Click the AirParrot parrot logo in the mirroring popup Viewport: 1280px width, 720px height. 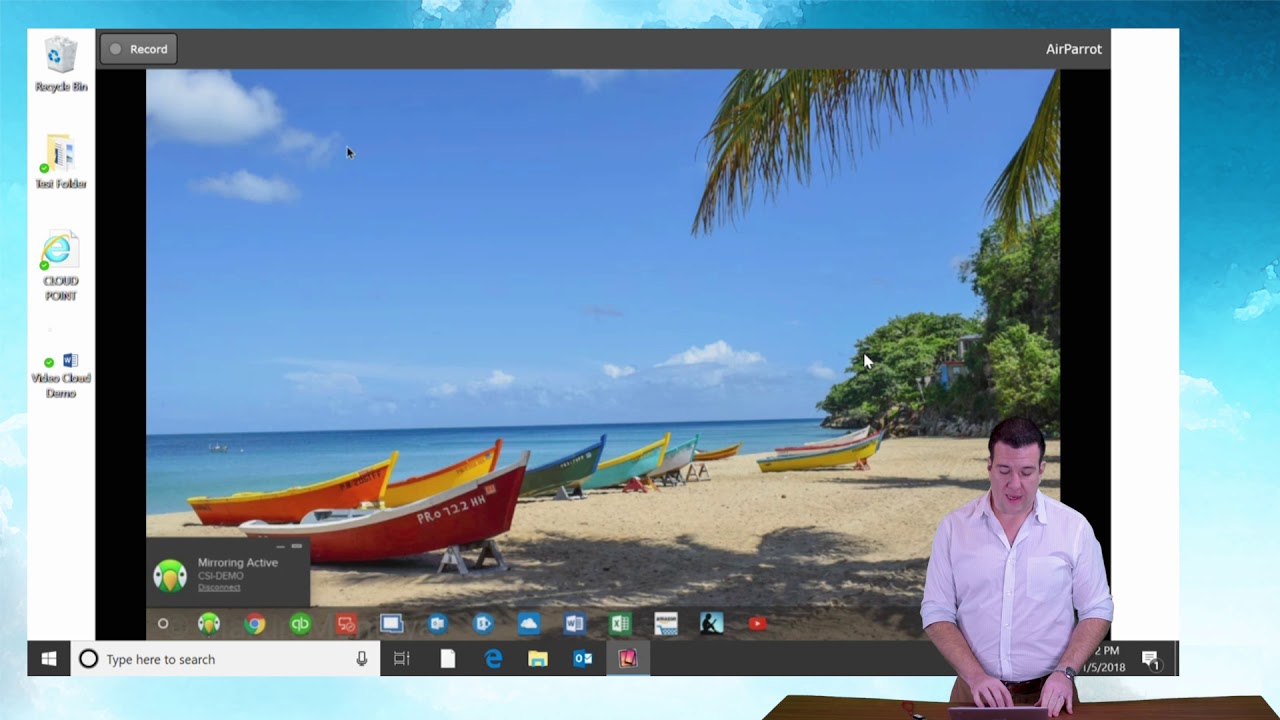coord(170,576)
